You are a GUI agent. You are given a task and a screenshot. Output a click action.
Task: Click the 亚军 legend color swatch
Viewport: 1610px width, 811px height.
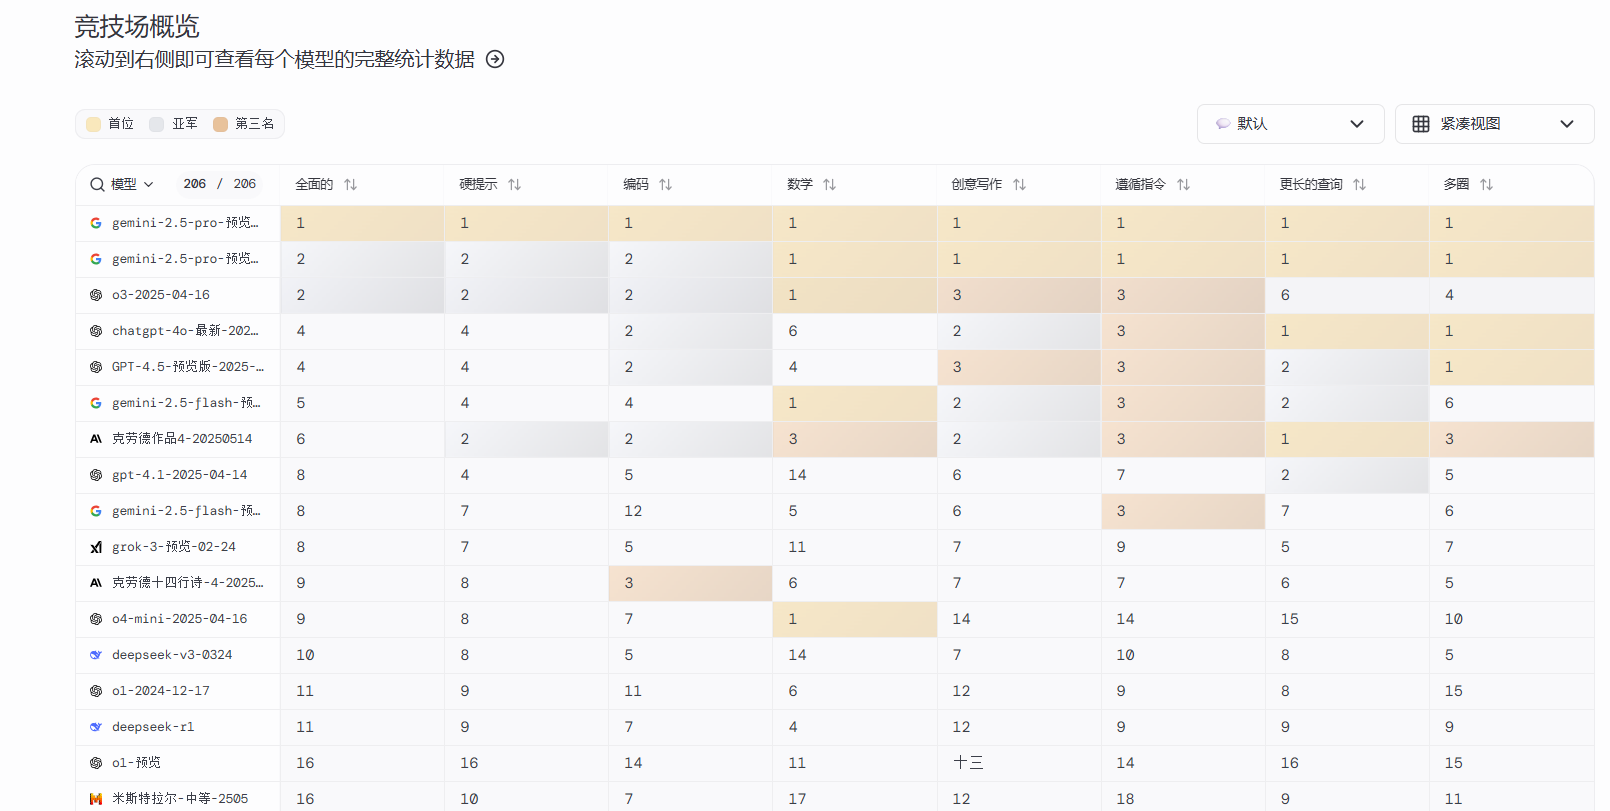[157, 124]
